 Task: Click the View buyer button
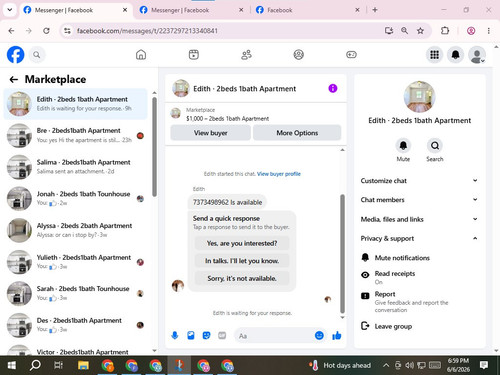[210, 133]
